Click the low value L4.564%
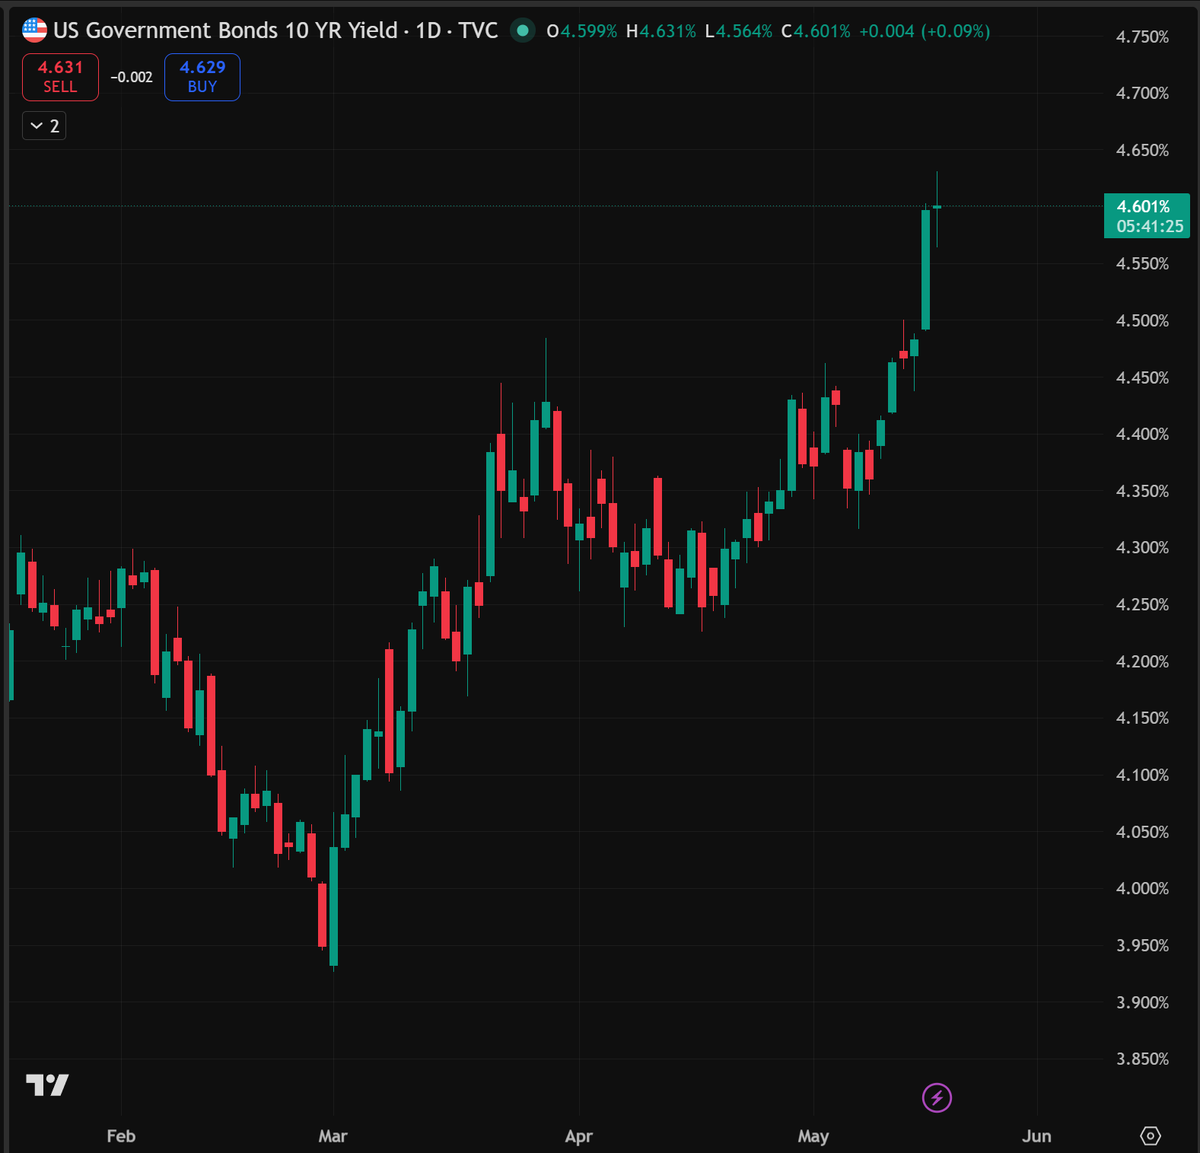1200x1153 pixels. 739,32
